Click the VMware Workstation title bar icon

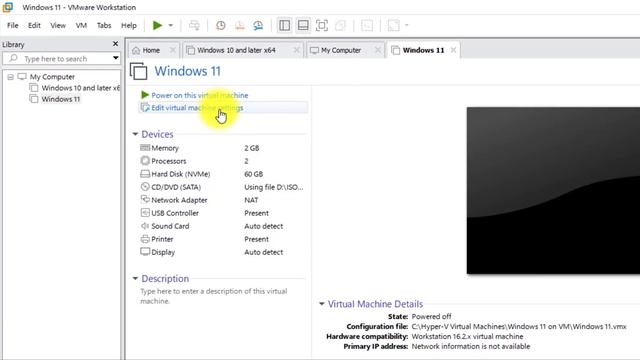pyautogui.click(x=8, y=7)
